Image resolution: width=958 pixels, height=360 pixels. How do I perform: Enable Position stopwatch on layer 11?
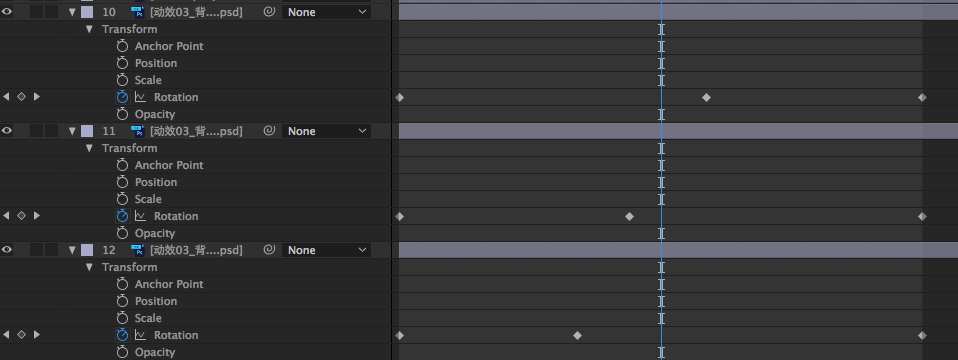point(122,182)
